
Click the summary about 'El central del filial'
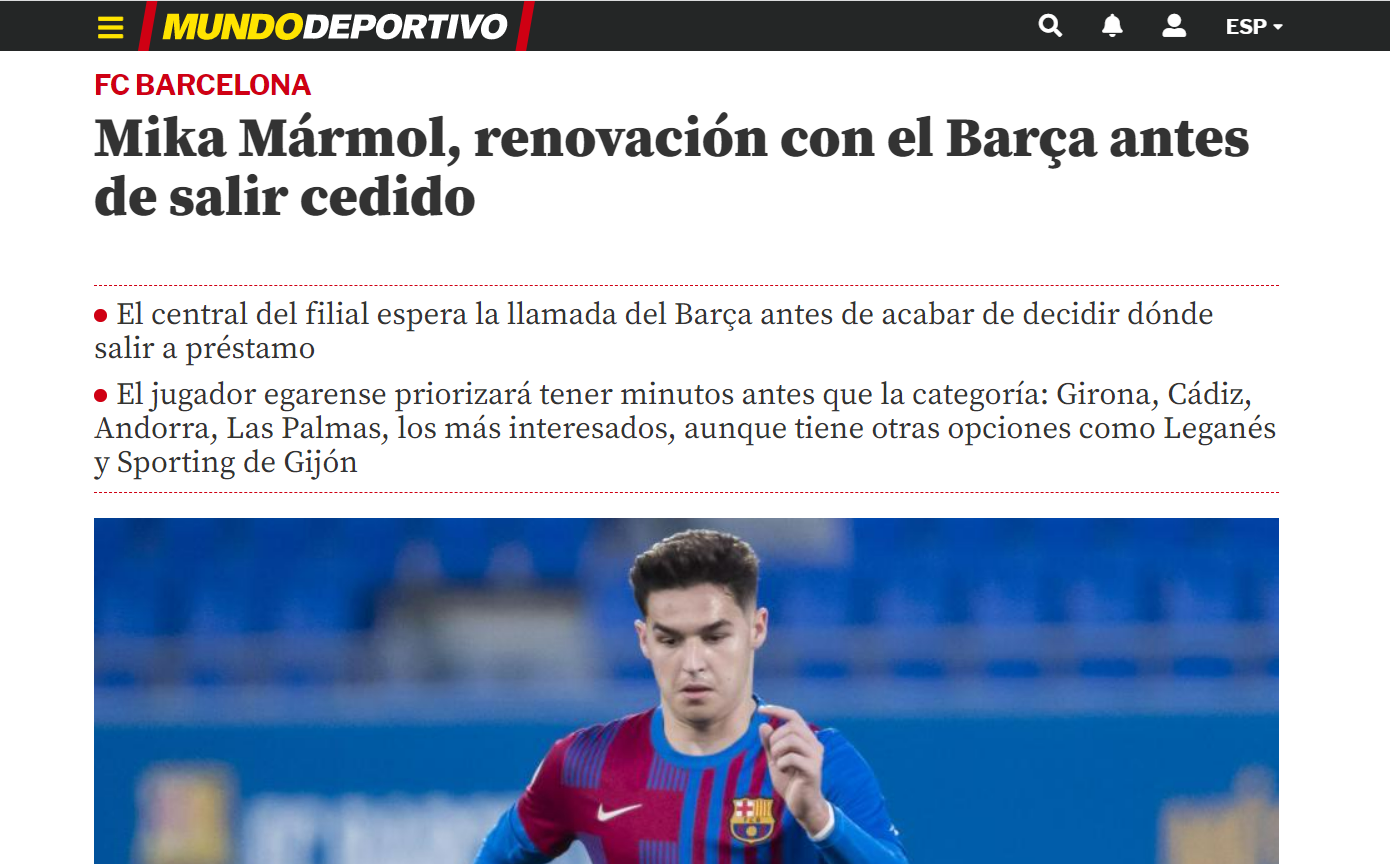click(x=654, y=331)
